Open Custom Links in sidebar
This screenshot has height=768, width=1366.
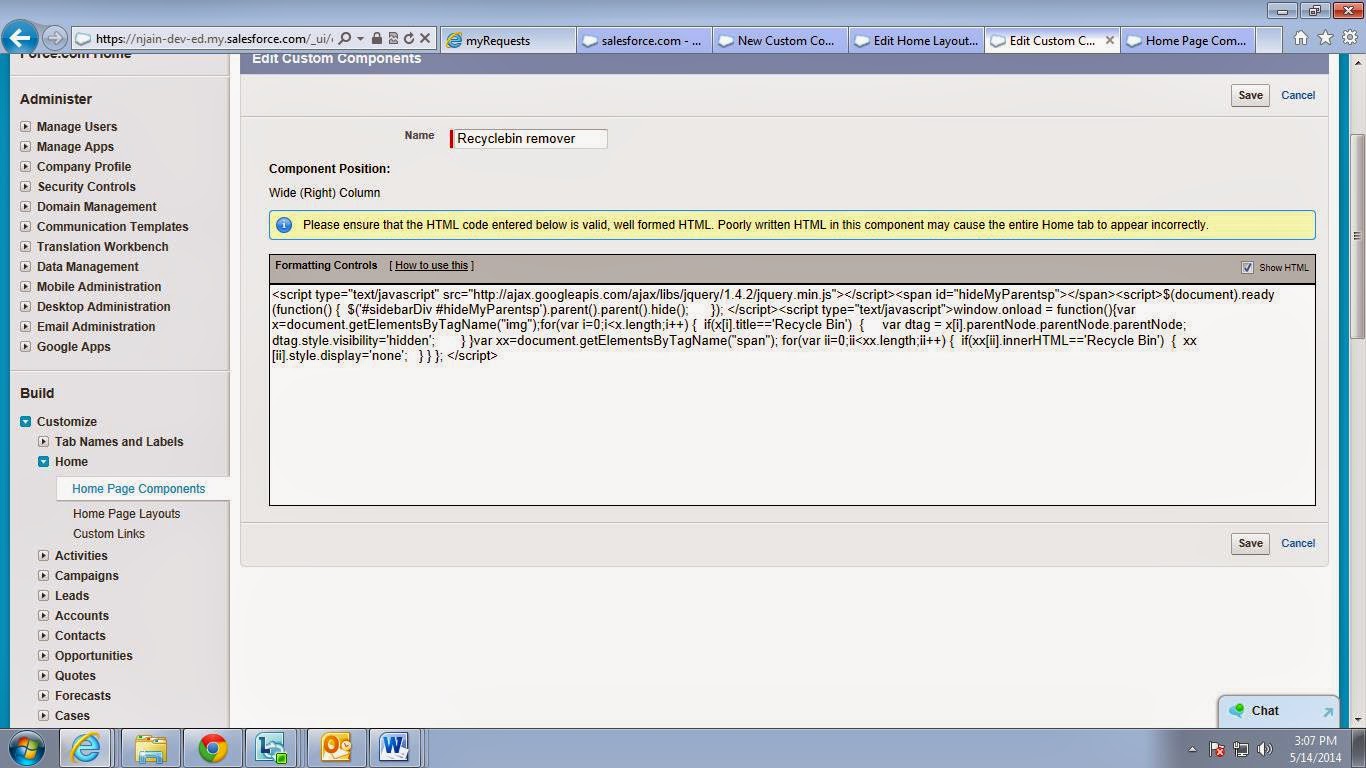pyautogui.click(x=109, y=534)
